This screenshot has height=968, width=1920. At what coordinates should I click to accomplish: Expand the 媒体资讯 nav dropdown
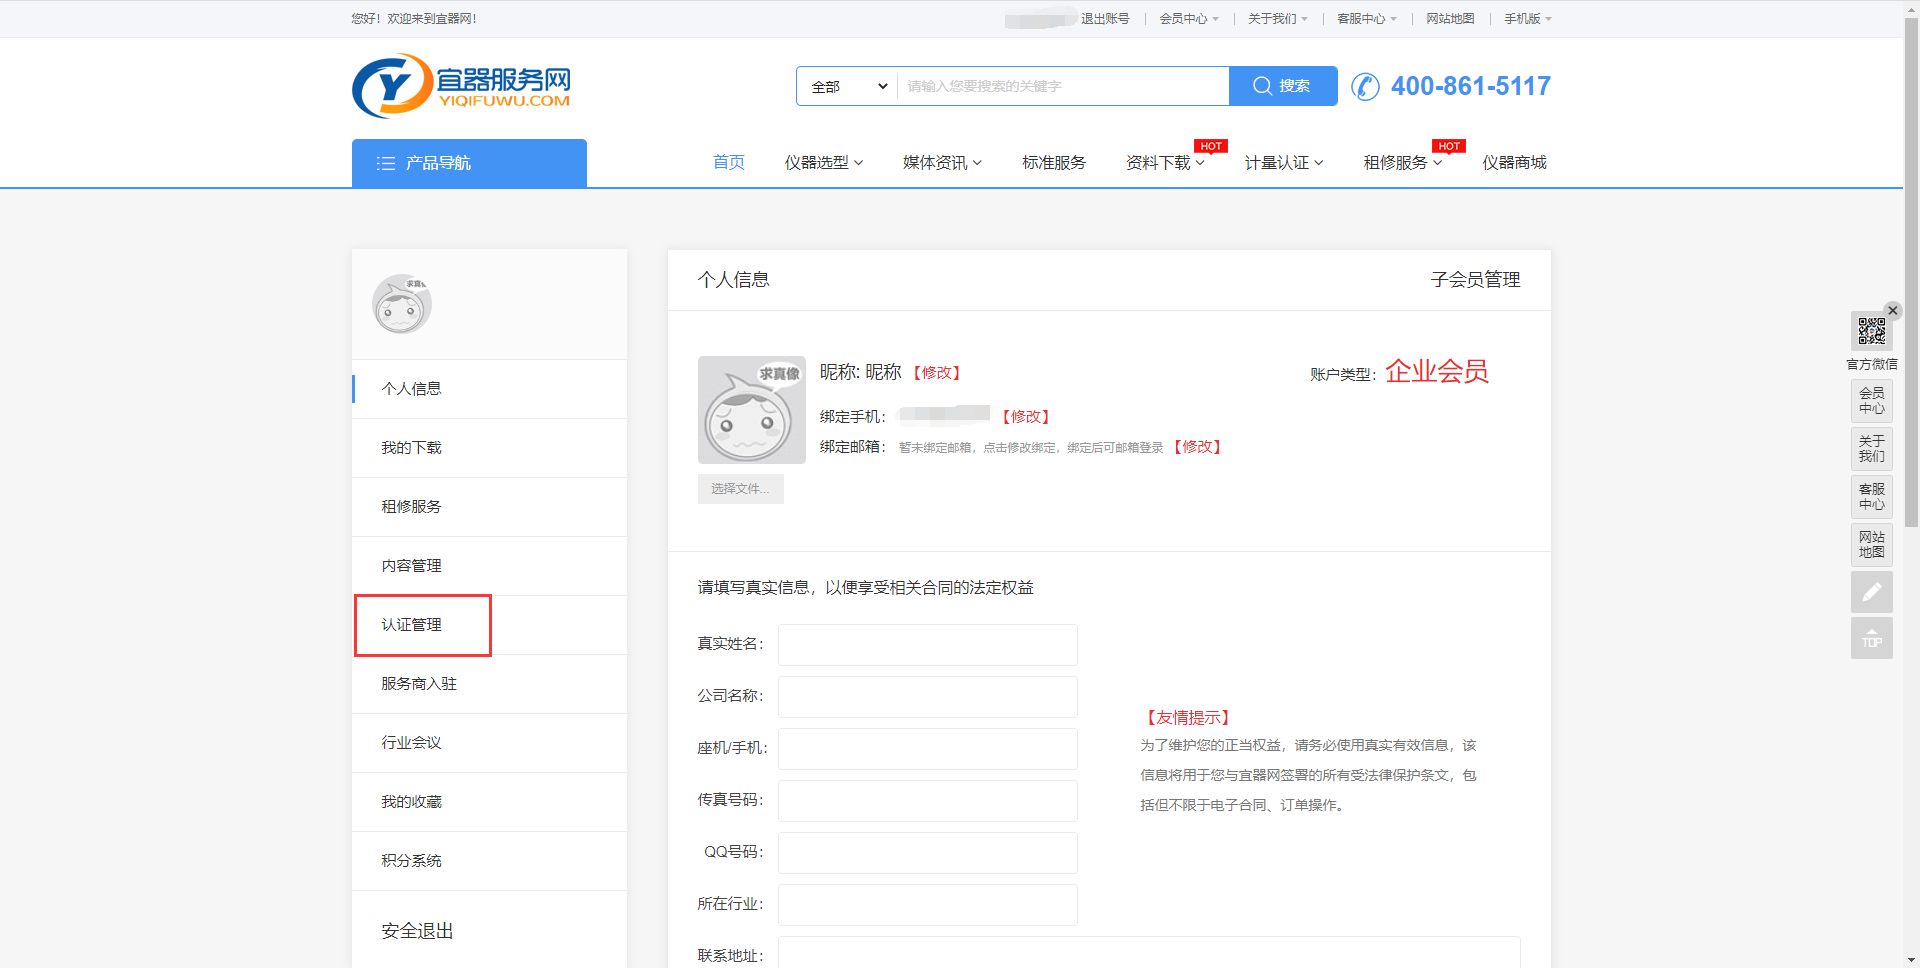point(942,163)
